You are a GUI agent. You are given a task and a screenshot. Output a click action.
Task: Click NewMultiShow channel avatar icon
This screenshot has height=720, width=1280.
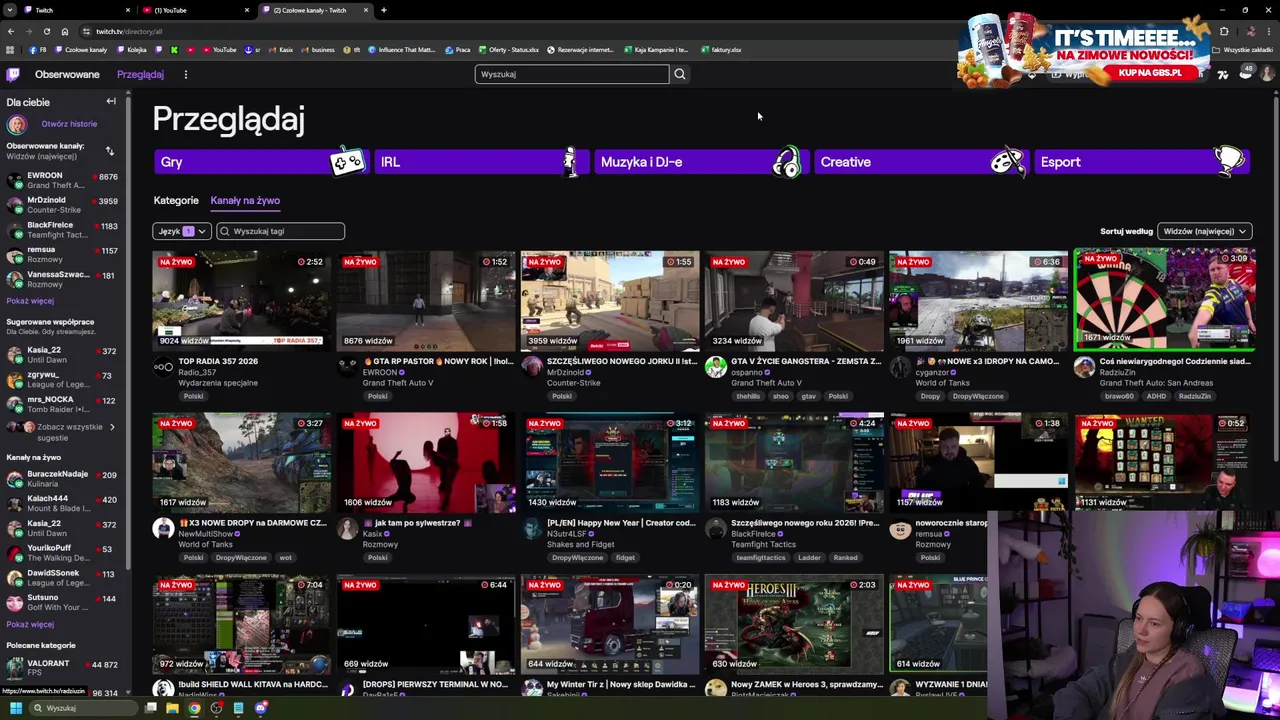(163, 529)
